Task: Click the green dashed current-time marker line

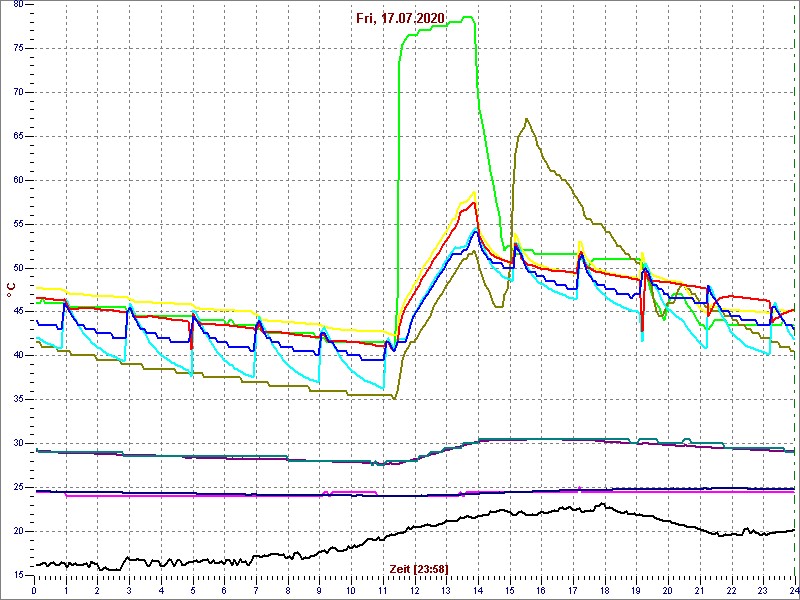Action: [x=796, y=291]
